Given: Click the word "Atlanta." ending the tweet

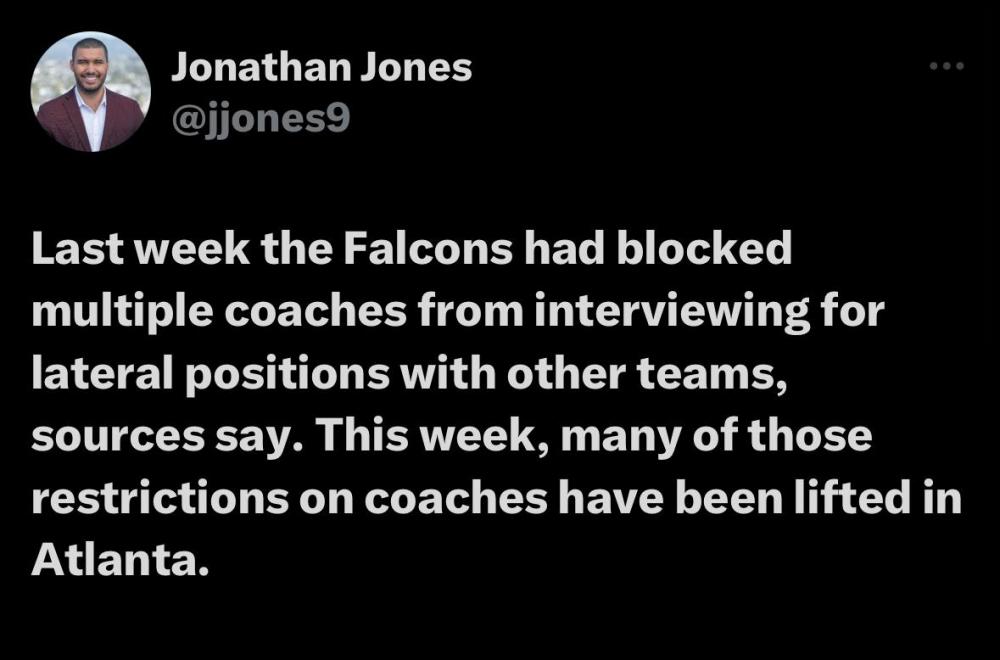Looking at the screenshot, I should click(x=120, y=561).
